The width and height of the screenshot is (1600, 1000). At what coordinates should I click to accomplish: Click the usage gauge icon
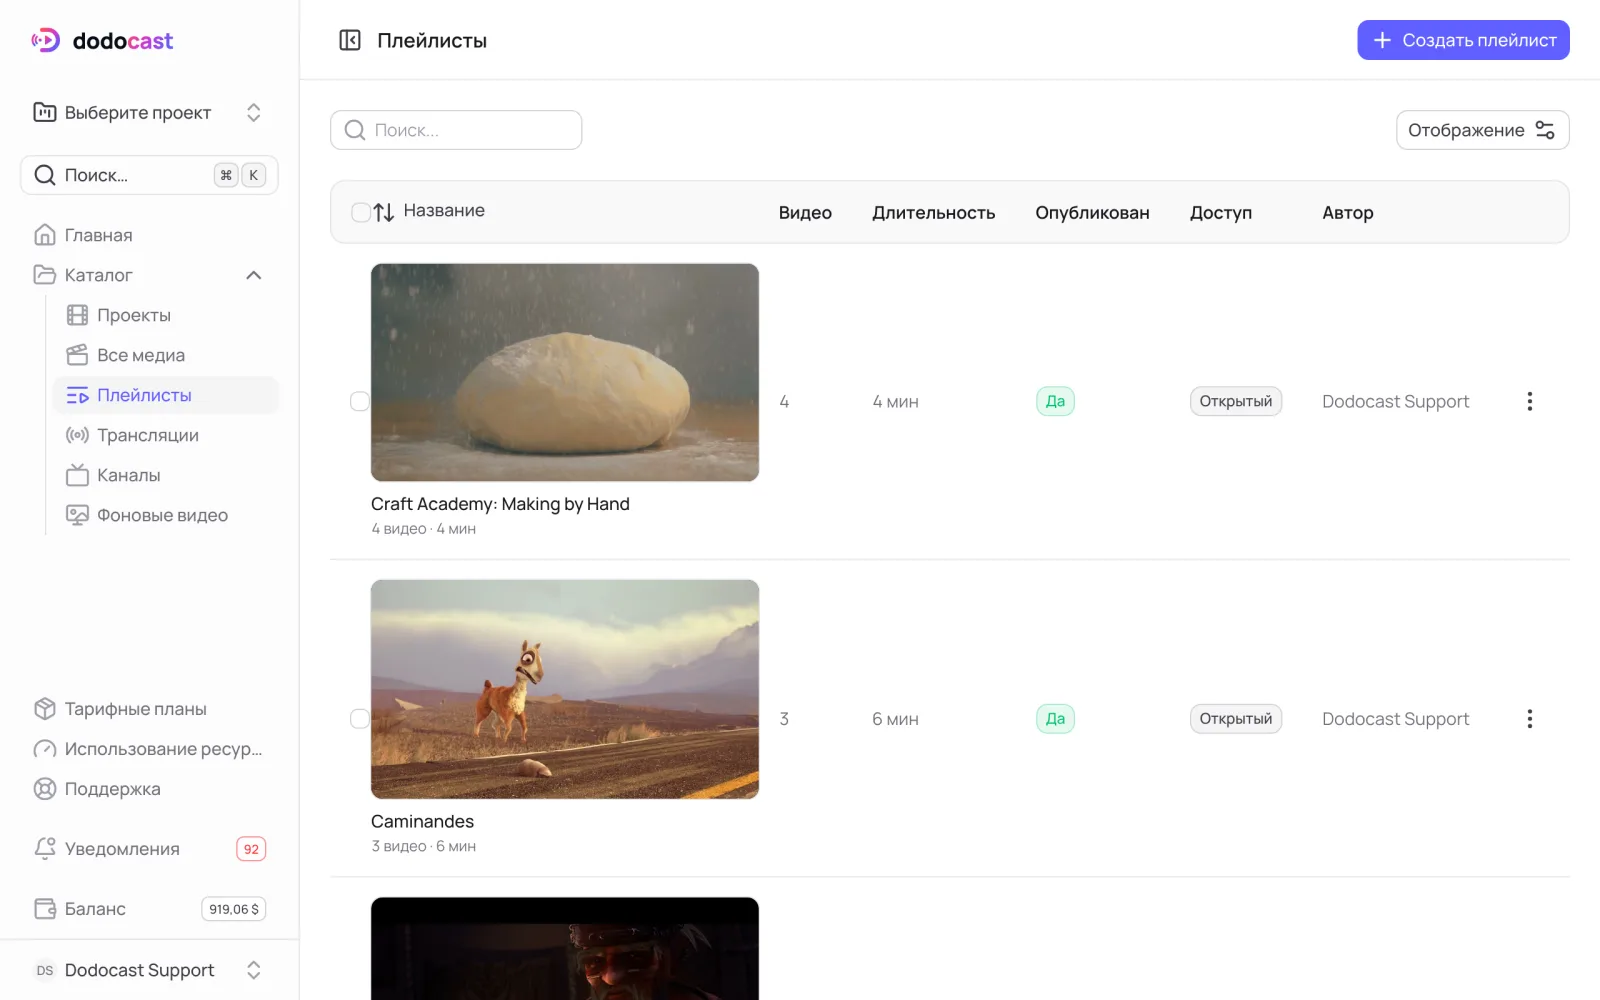pos(45,749)
